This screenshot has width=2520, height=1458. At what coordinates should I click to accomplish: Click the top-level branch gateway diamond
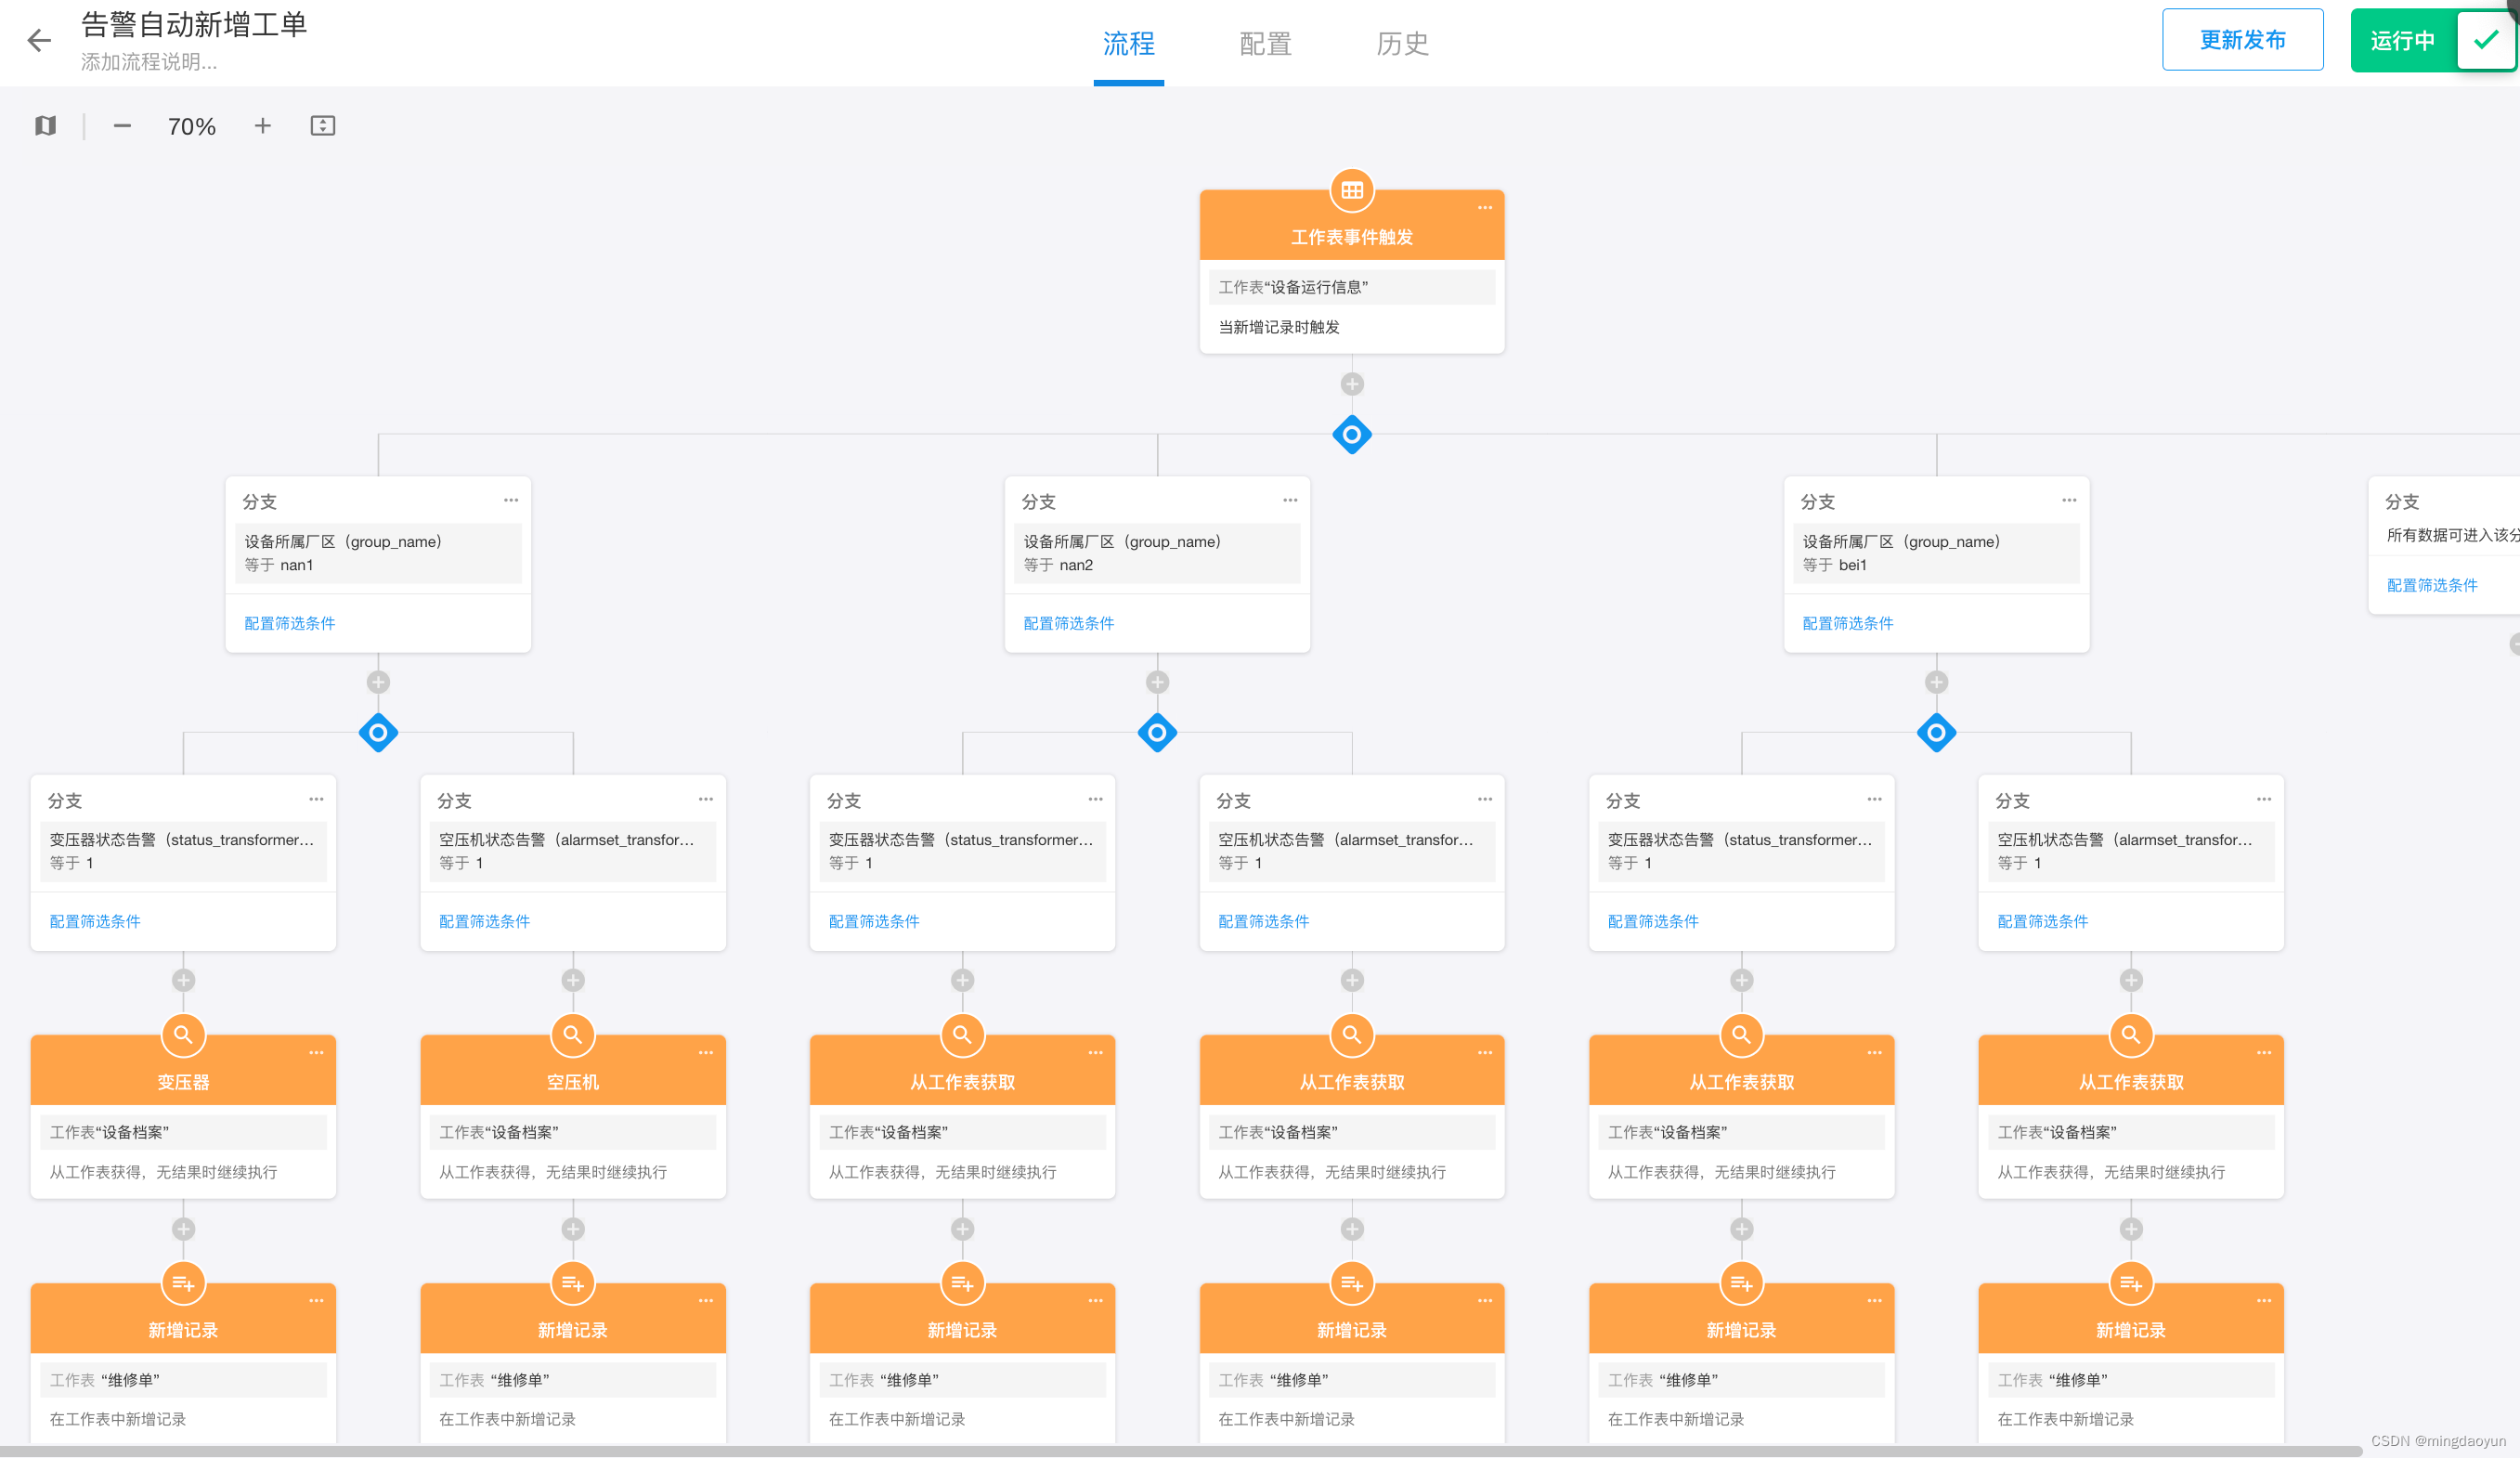click(x=1352, y=435)
